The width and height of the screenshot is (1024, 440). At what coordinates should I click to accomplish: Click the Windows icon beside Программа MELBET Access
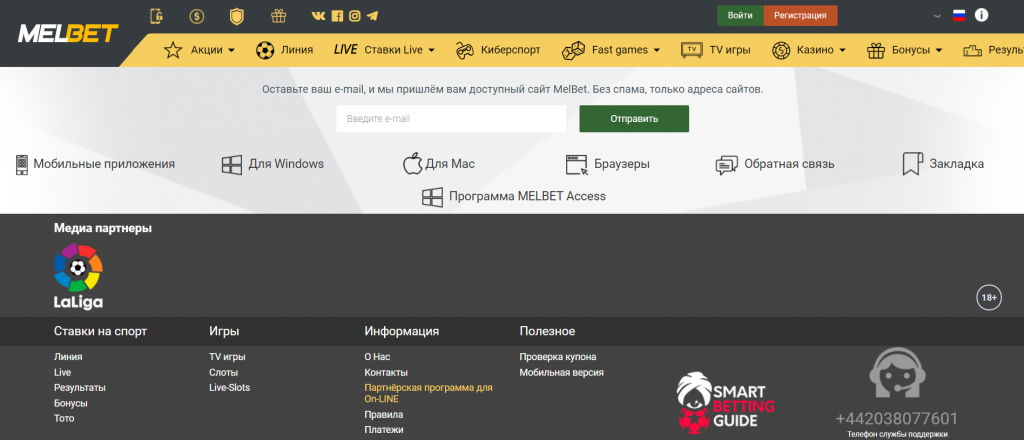(x=432, y=197)
